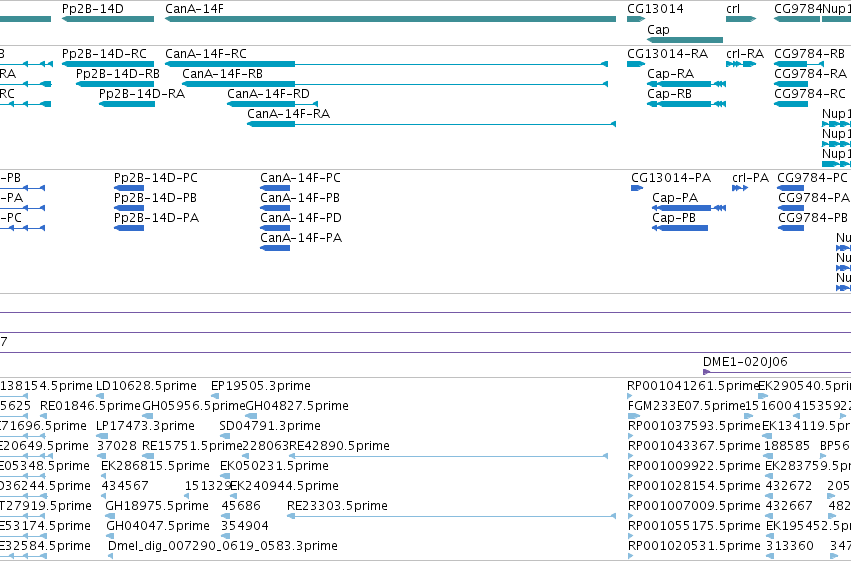Click EST GH04047.5prime

coord(157,526)
